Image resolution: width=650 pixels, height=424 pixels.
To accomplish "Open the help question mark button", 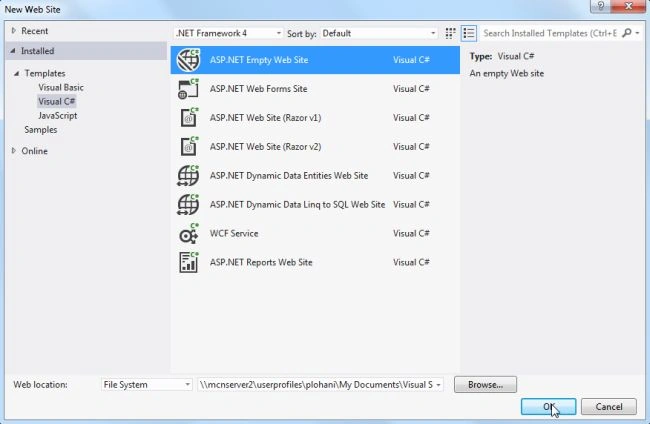I will [x=601, y=6].
